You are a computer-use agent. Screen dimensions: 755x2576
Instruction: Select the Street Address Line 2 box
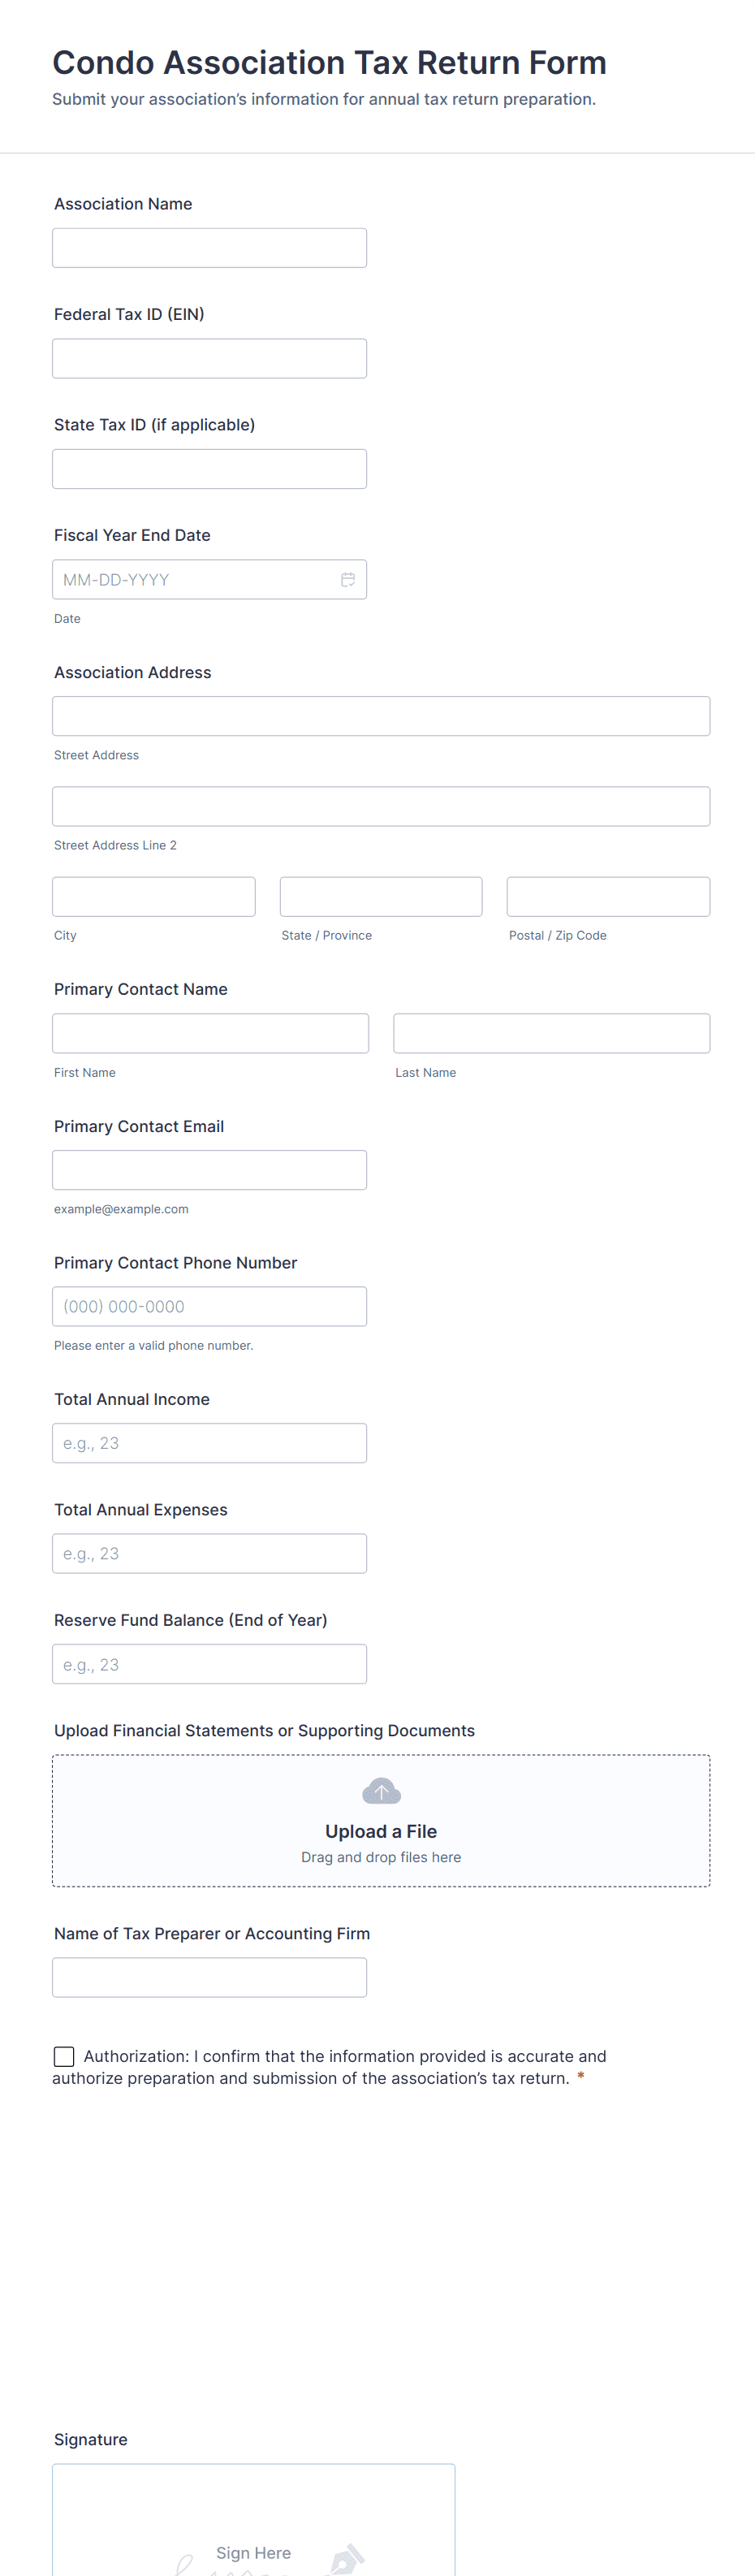click(x=381, y=806)
